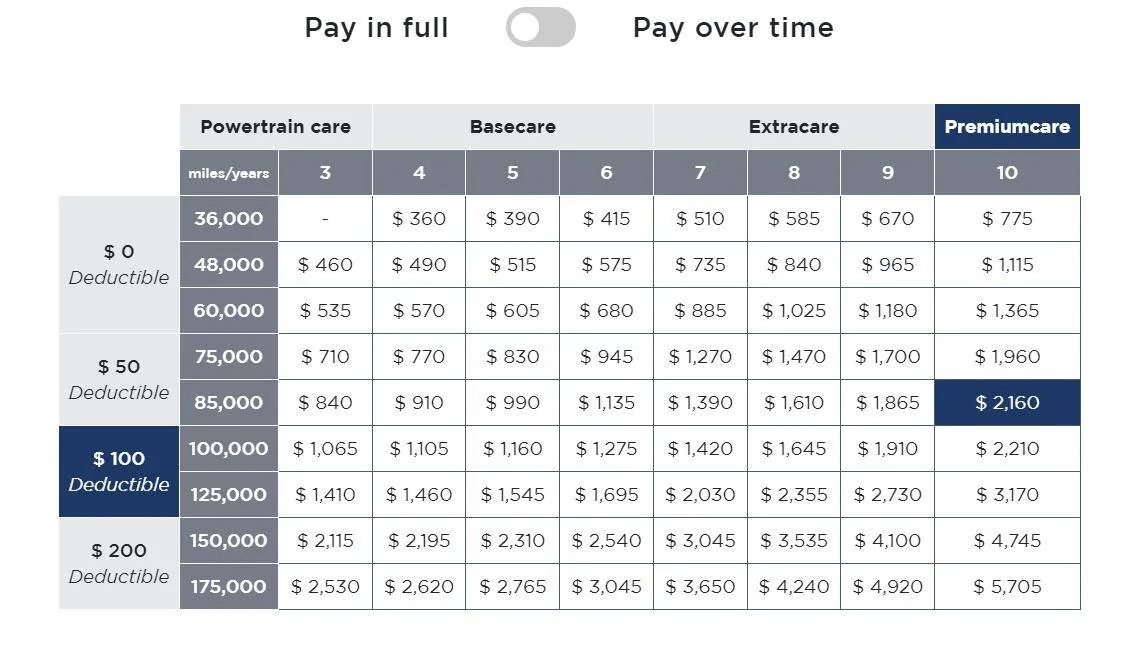Choose the $ 100 Deductible option
1122x647 pixels.
tap(119, 471)
